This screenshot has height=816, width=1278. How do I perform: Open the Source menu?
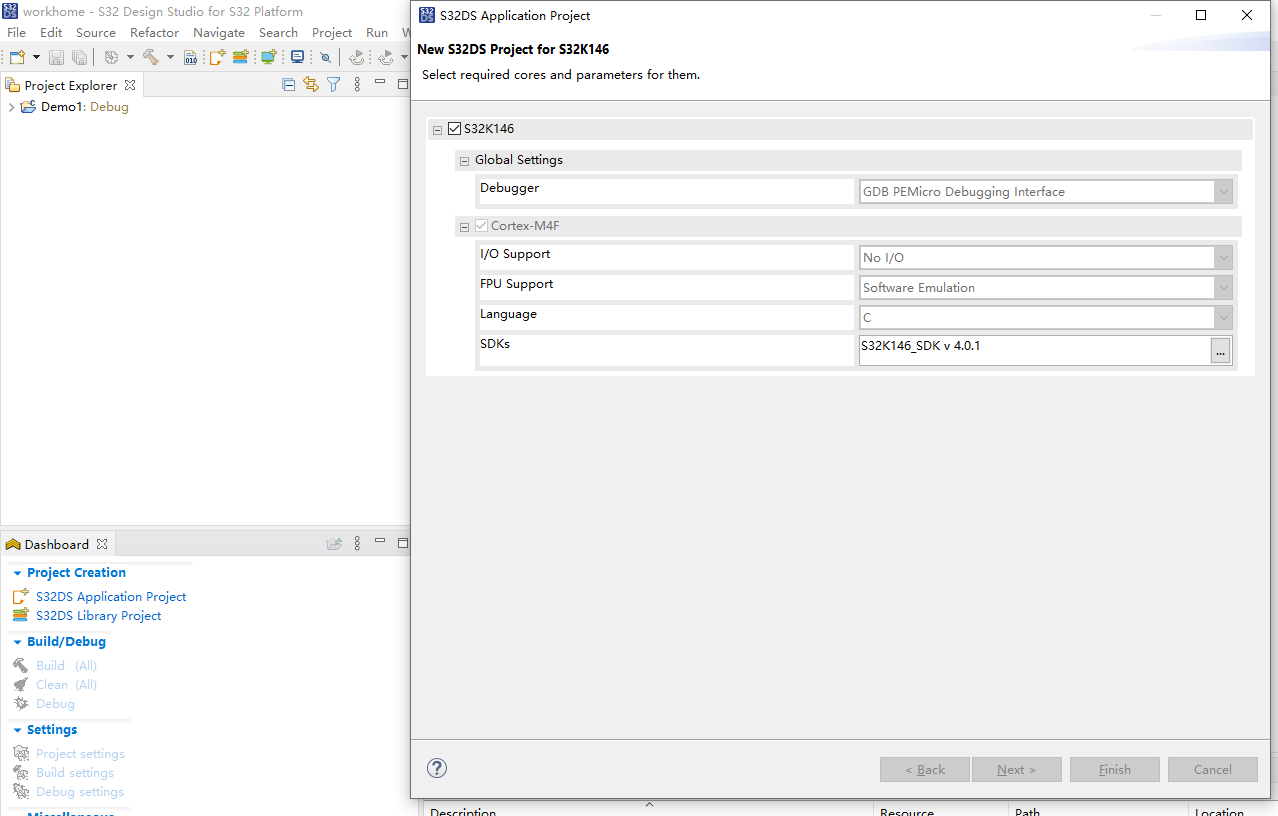[x=96, y=32]
